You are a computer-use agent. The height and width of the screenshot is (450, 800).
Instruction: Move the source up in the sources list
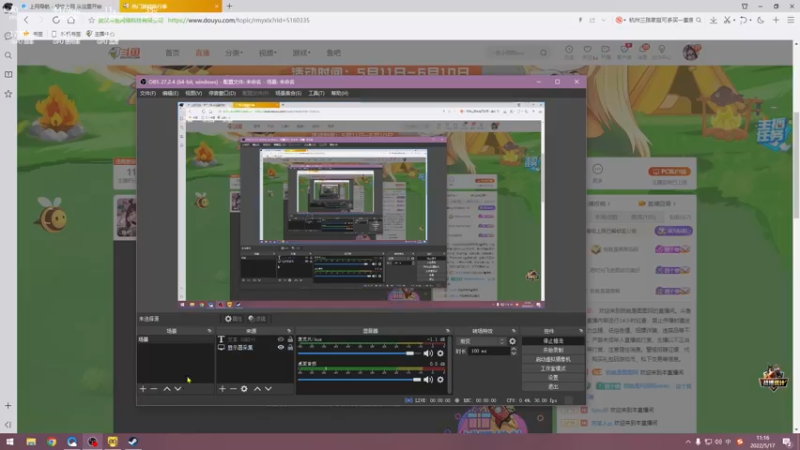pos(257,389)
